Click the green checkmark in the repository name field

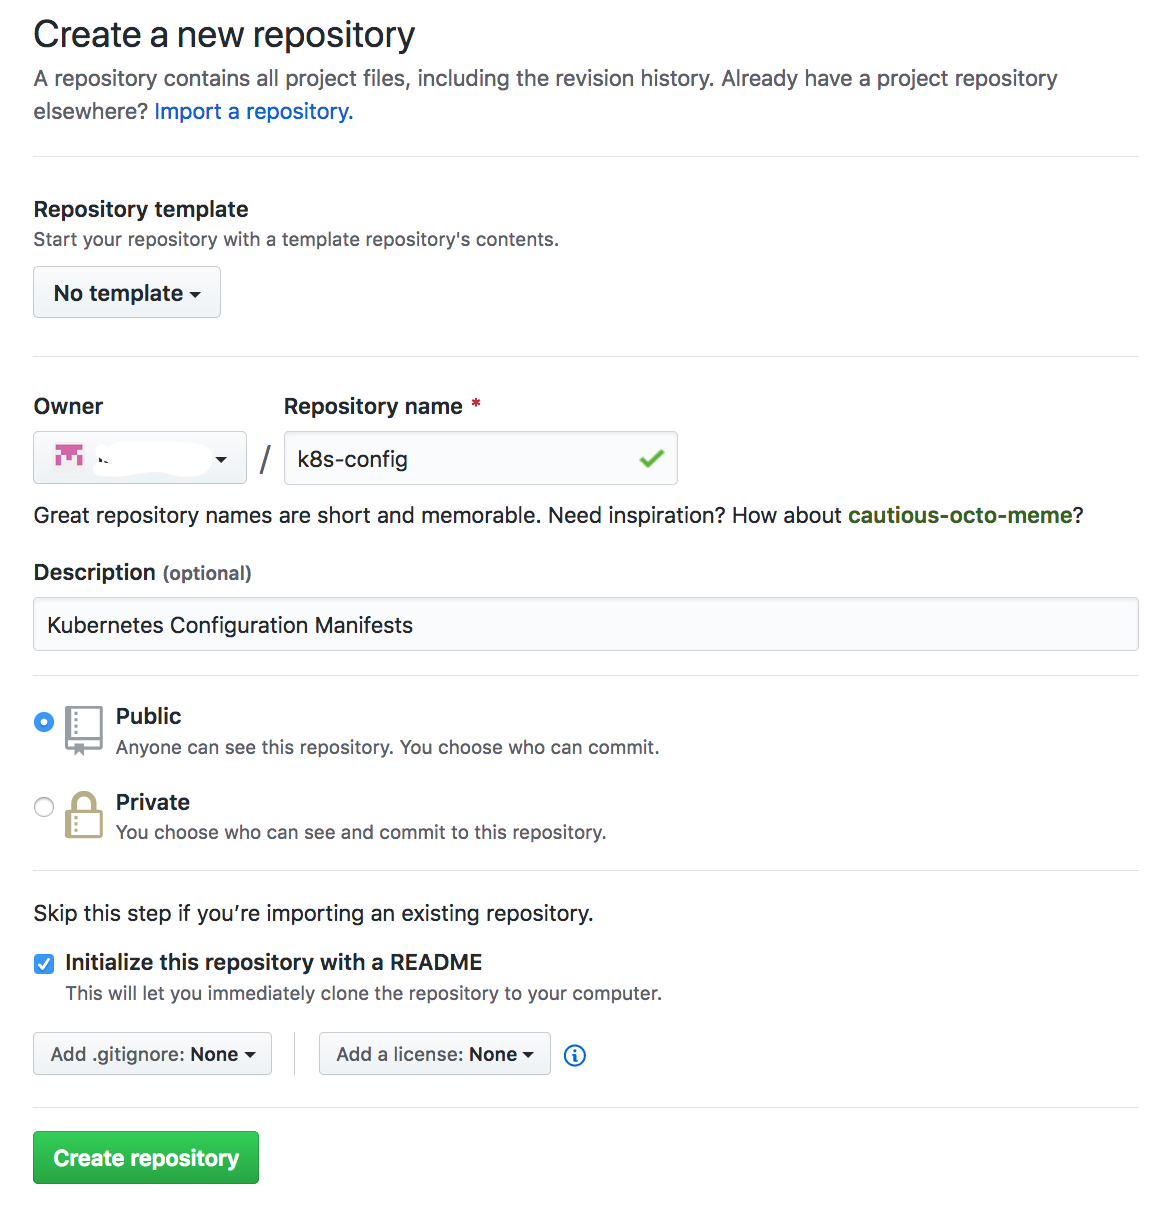pos(651,458)
